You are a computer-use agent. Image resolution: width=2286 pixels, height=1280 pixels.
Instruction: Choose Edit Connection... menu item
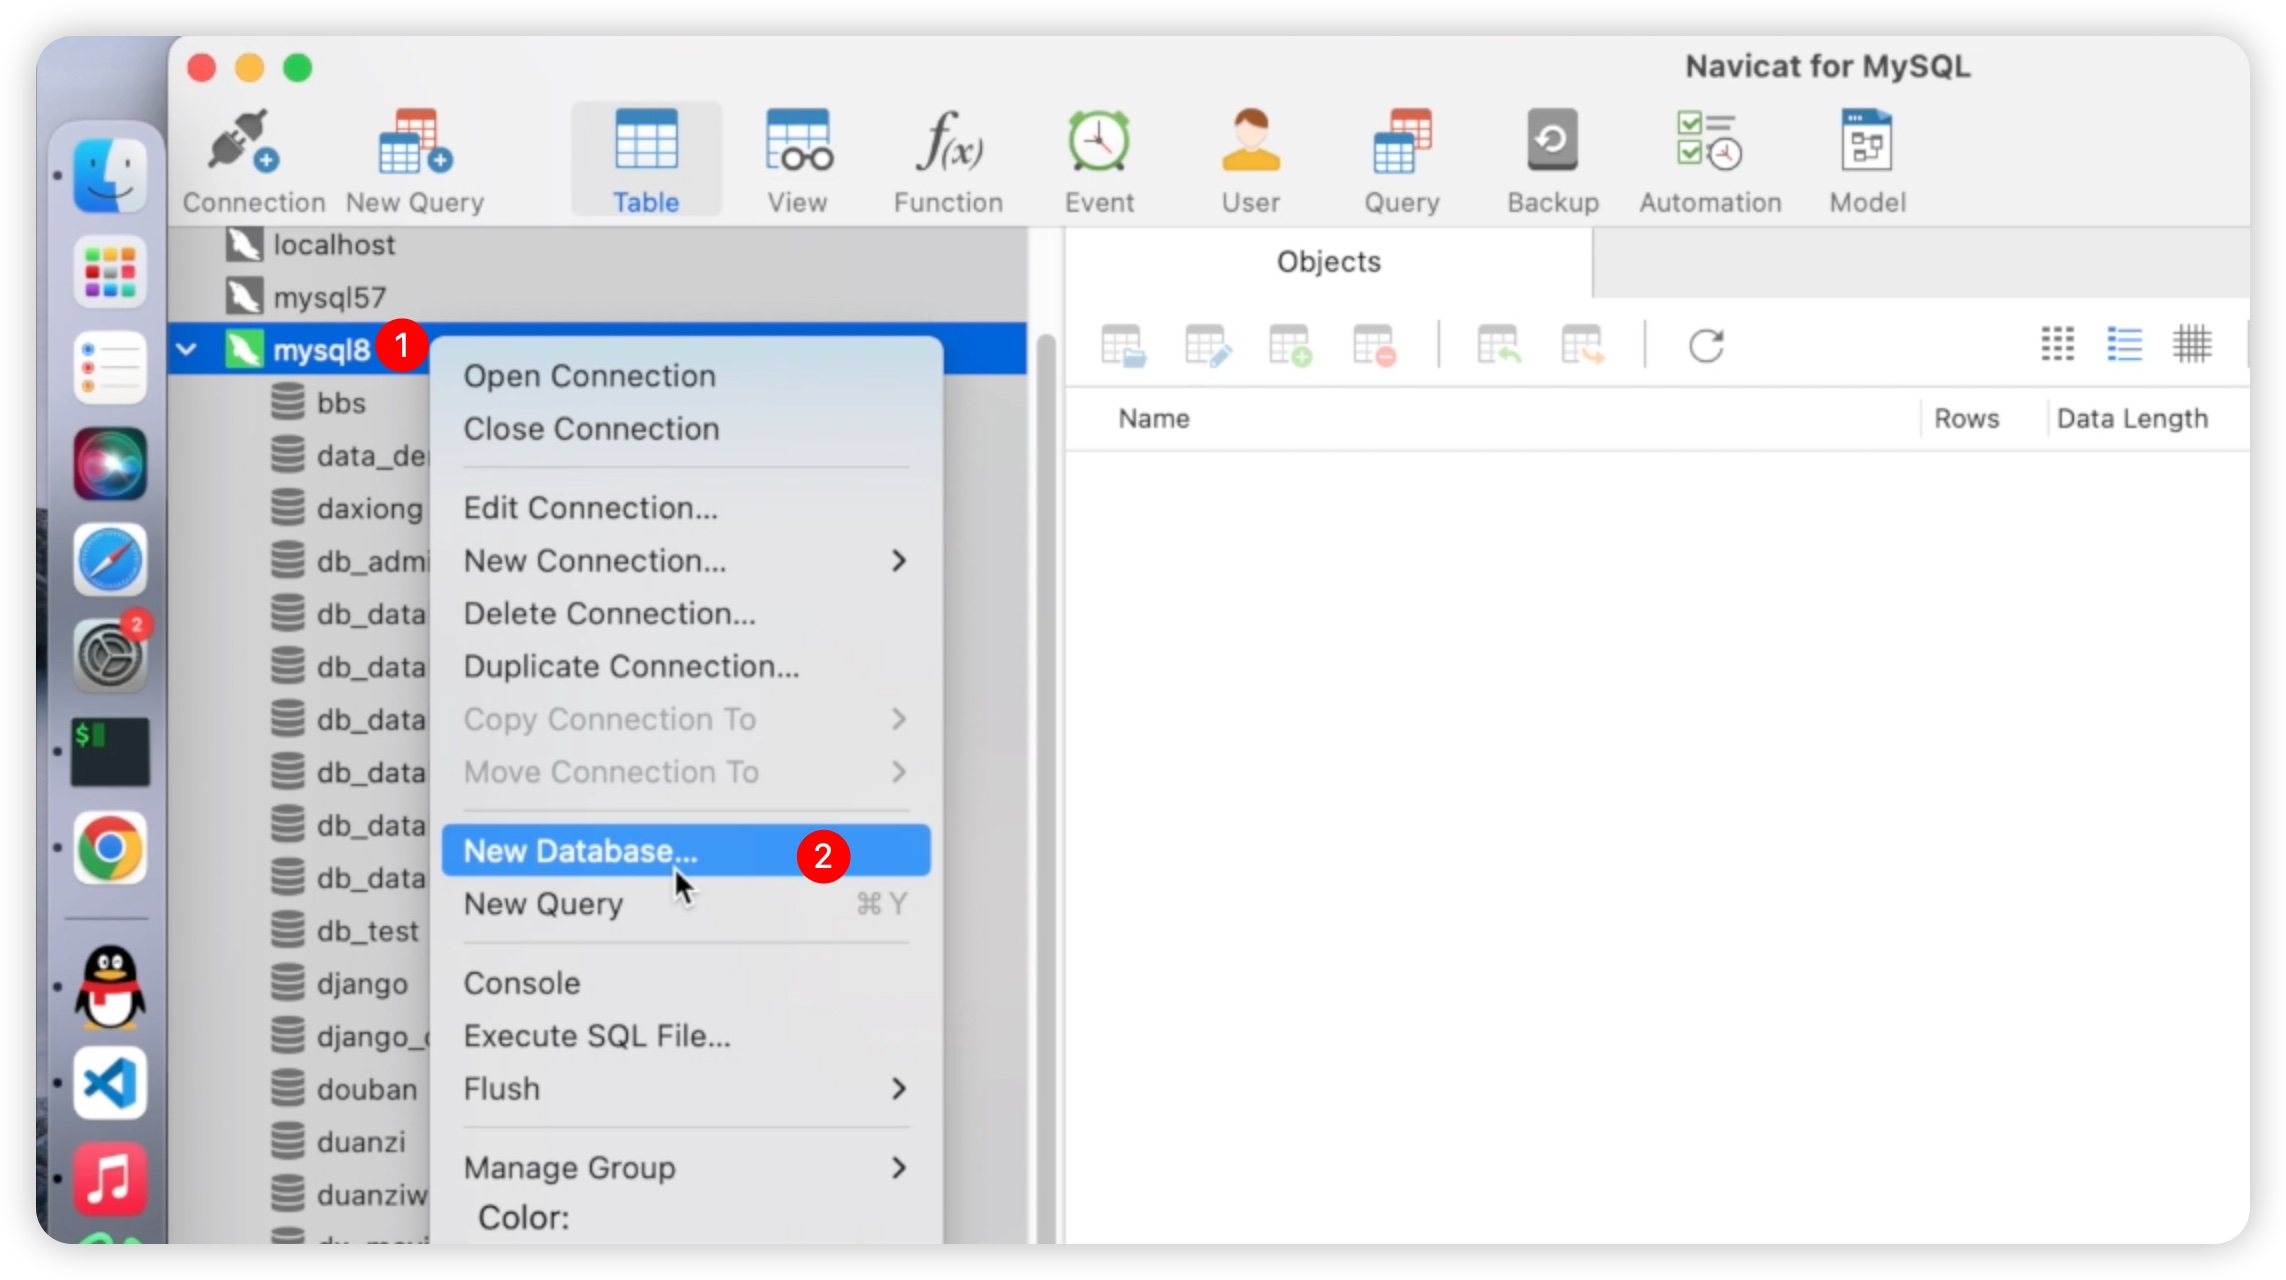686,508
